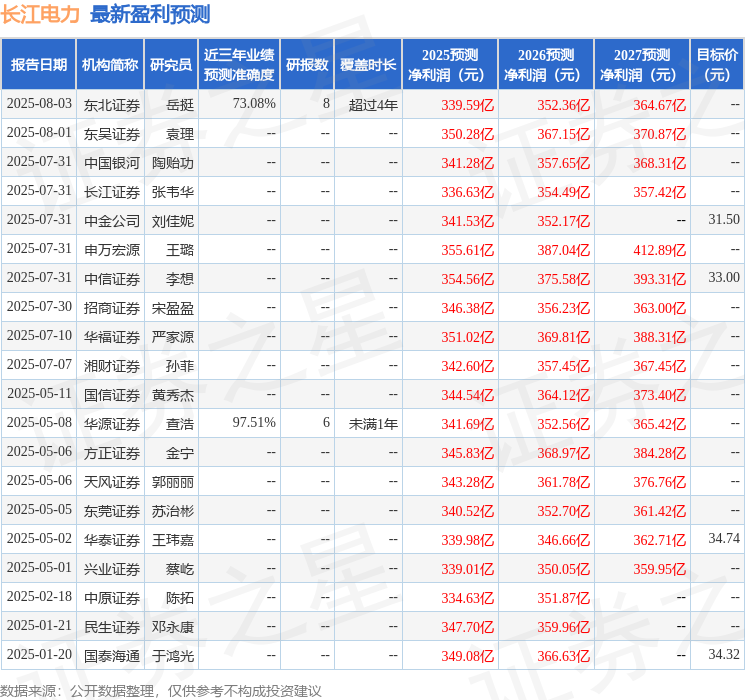Click the 民生证券 institution cell

(x=112, y=627)
